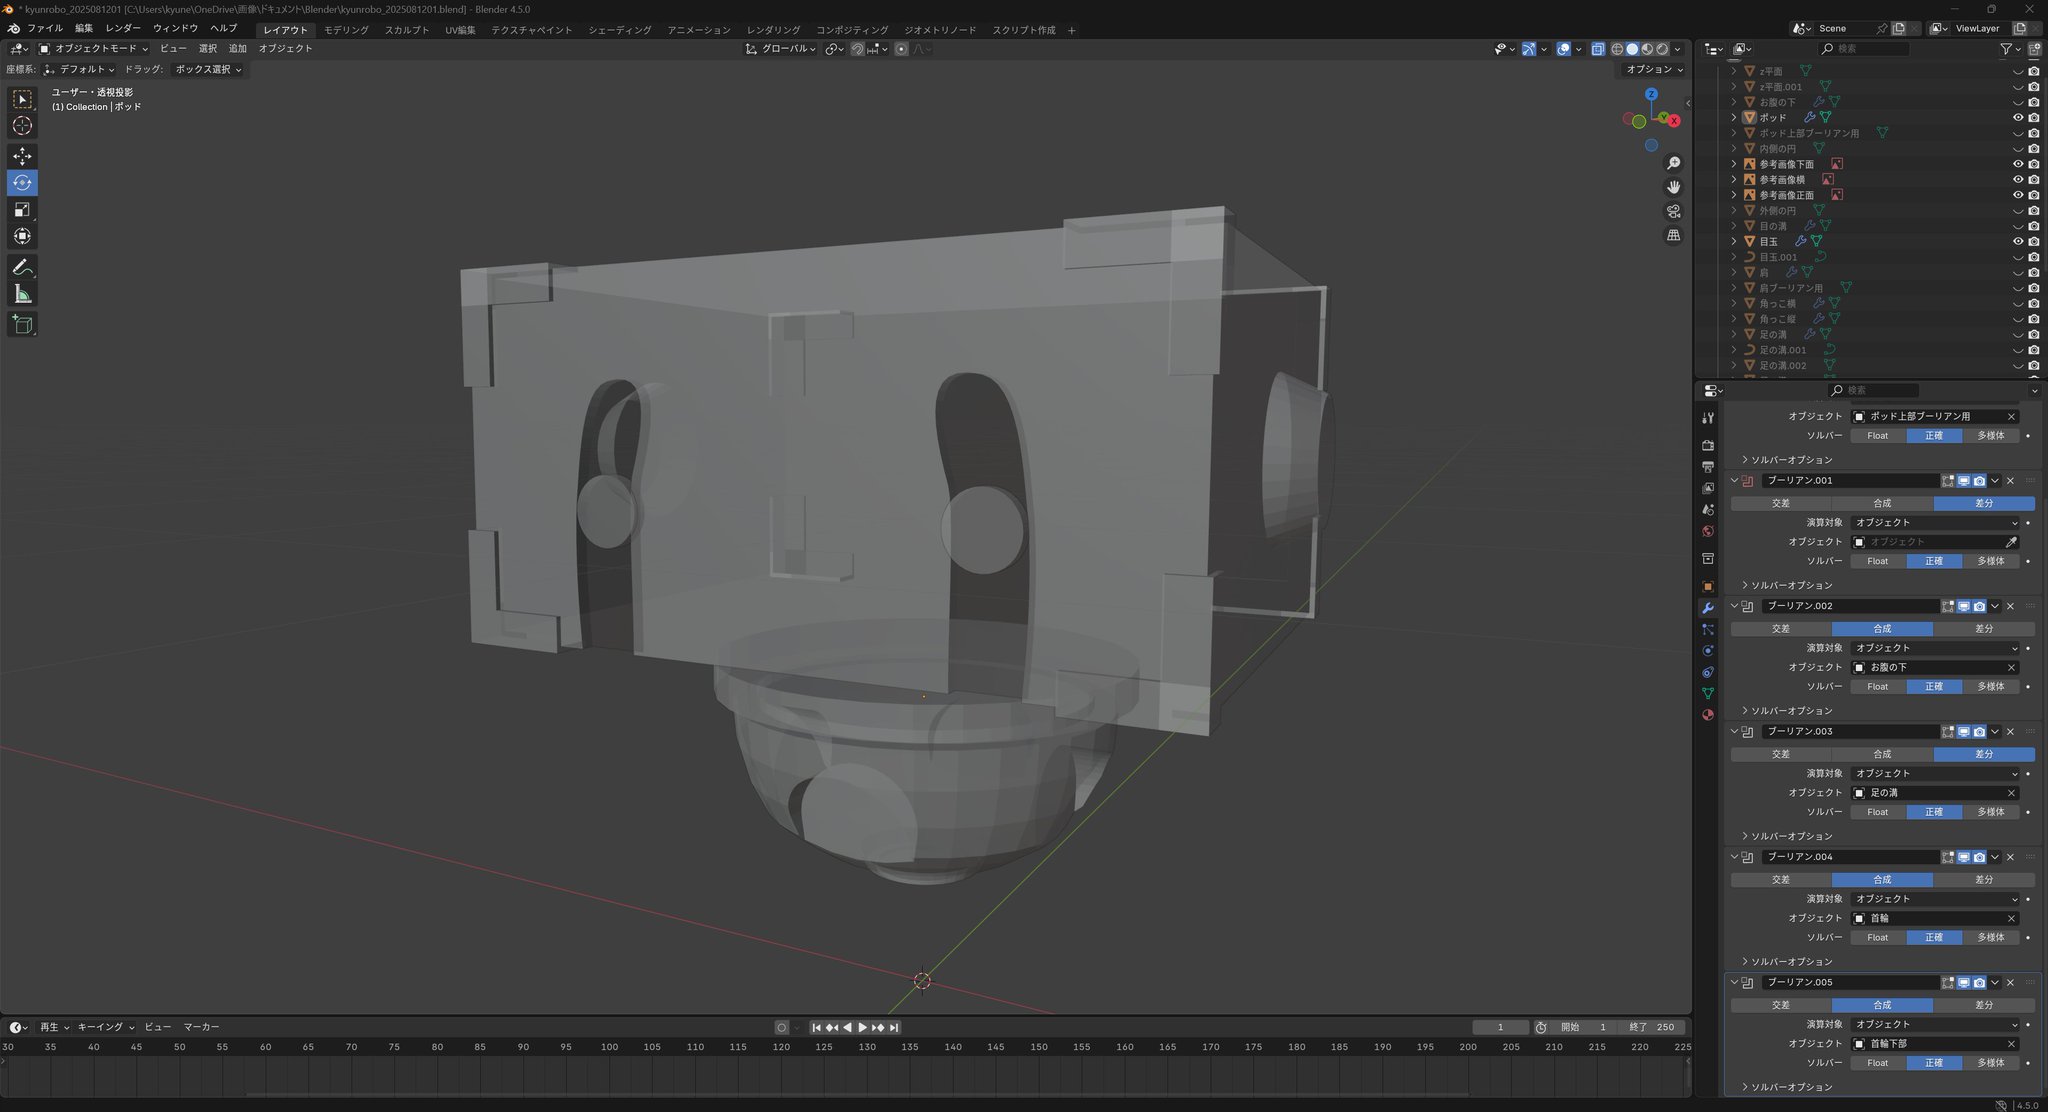Select the Scale tool in toolbar
This screenshot has height=1112, width=2048.
point(22,210)
